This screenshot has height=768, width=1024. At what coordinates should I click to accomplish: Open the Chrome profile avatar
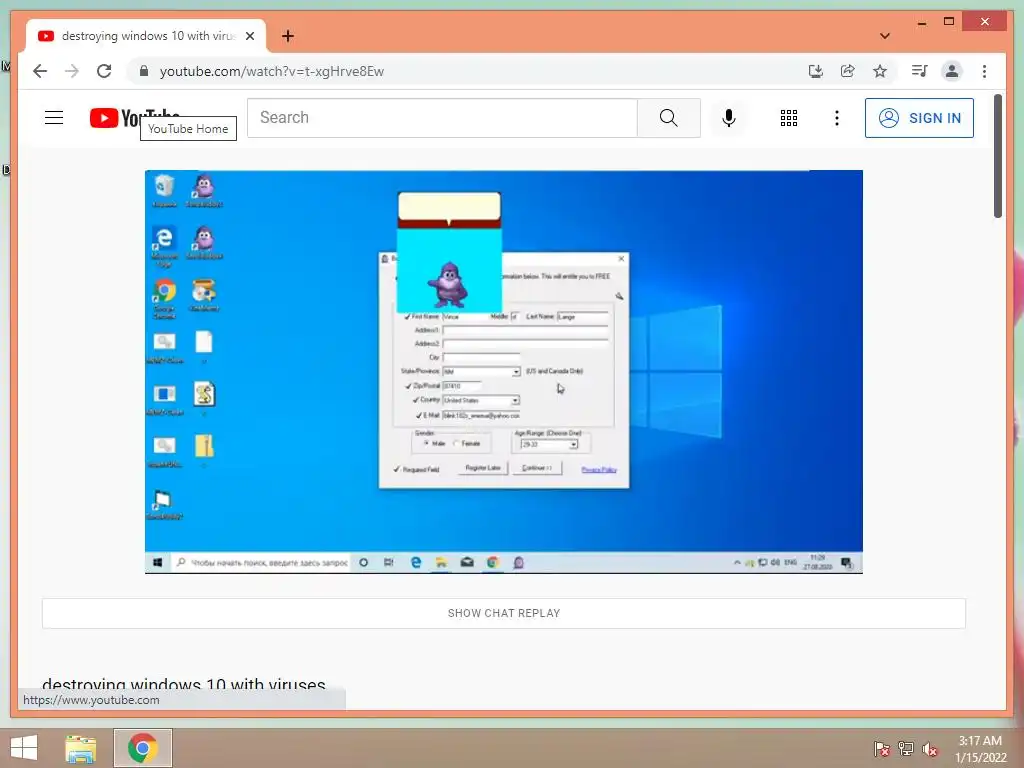pos(952,71)
